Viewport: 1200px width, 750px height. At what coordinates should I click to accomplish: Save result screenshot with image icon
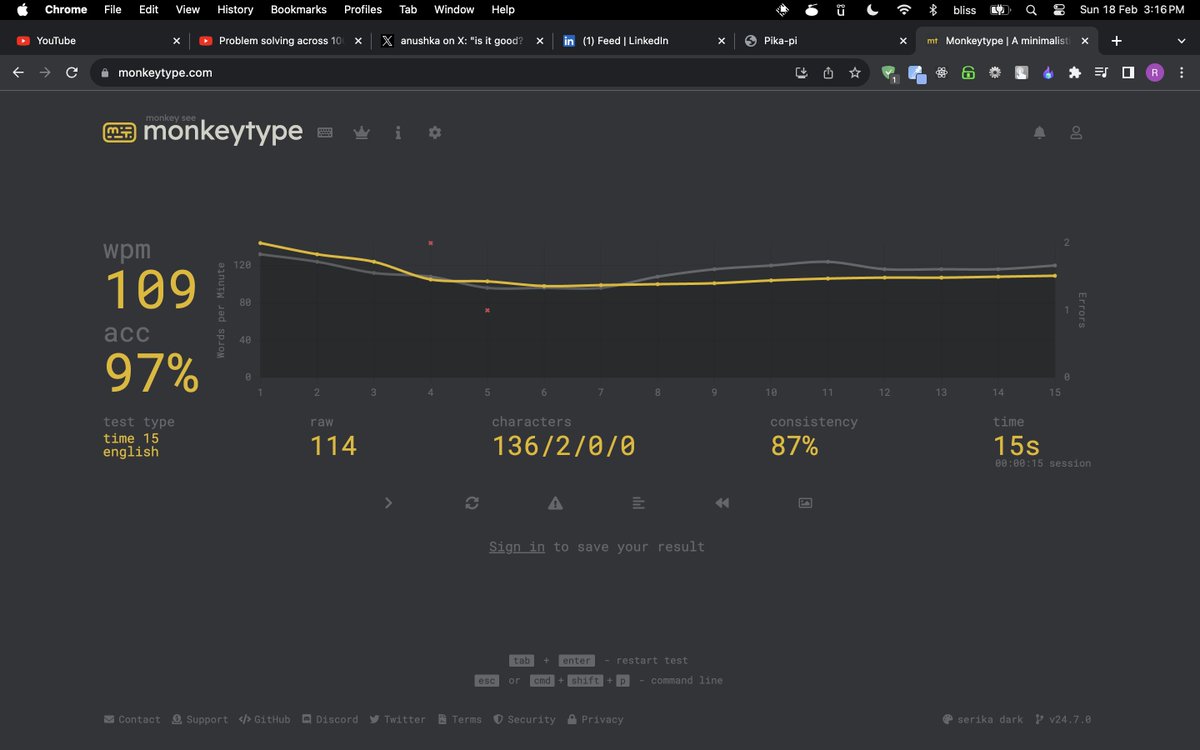[x=805, y=503]
